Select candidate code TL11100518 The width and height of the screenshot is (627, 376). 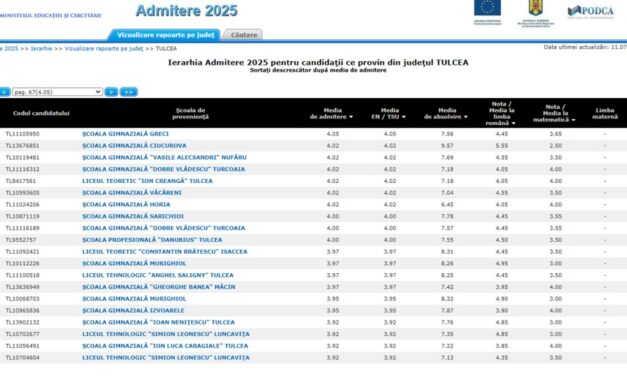coord(22,275)
